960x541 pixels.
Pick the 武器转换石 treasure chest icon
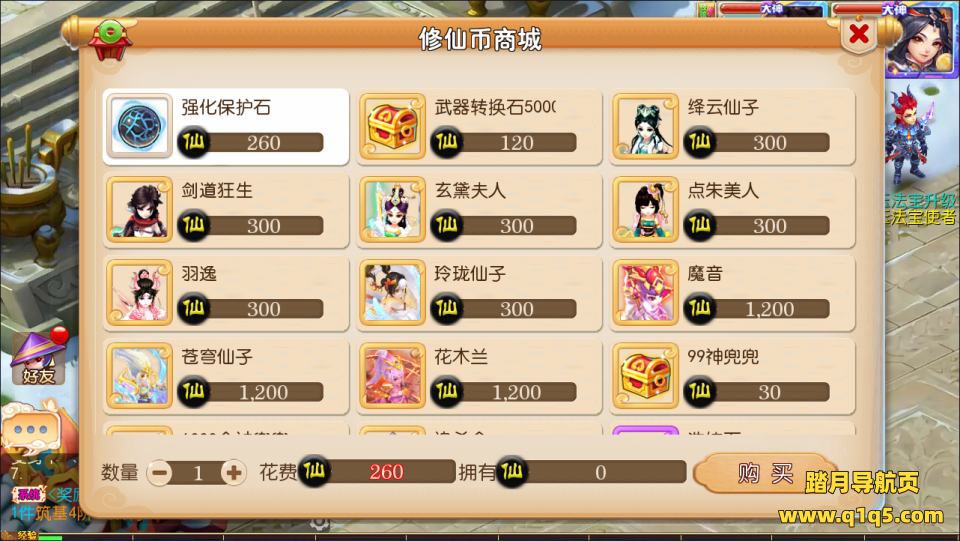tap(392, 126)
